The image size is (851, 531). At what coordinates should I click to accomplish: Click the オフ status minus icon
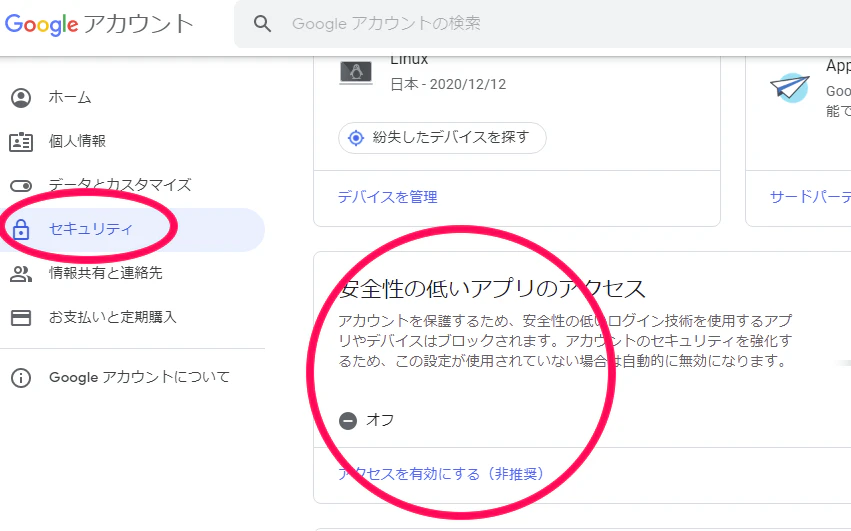click(348, 421)
